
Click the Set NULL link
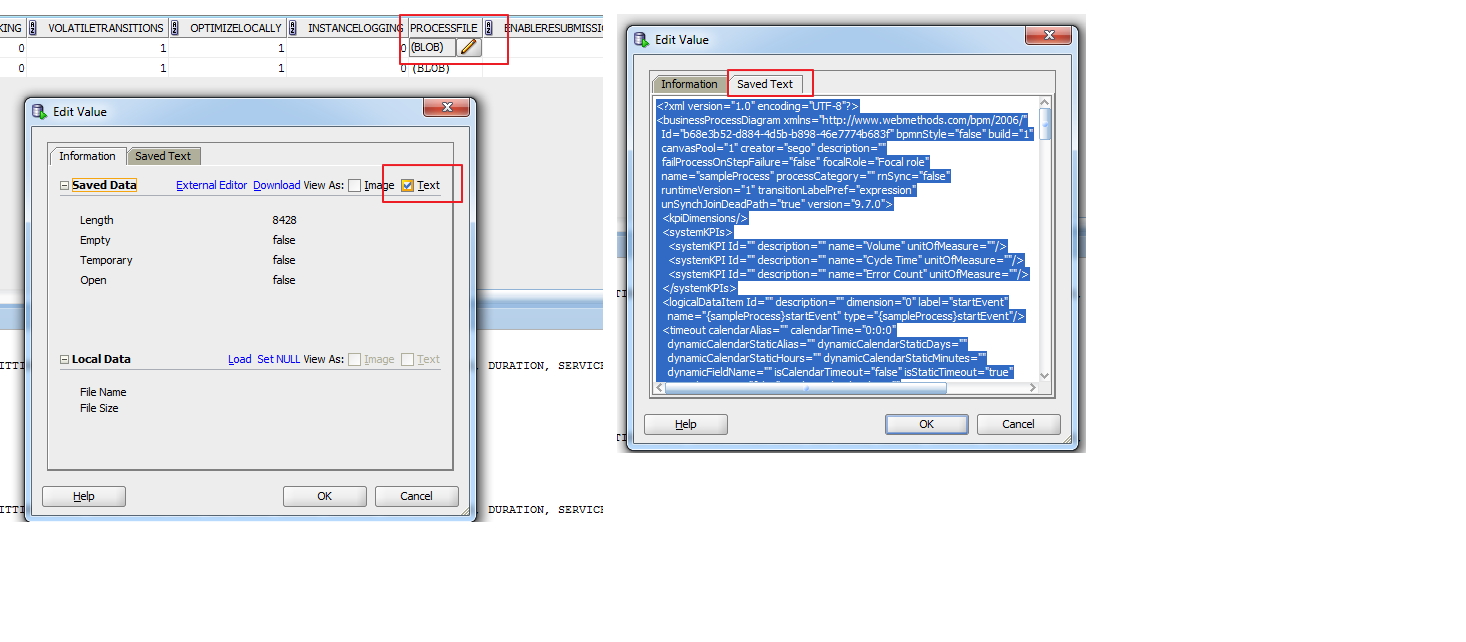279,359
